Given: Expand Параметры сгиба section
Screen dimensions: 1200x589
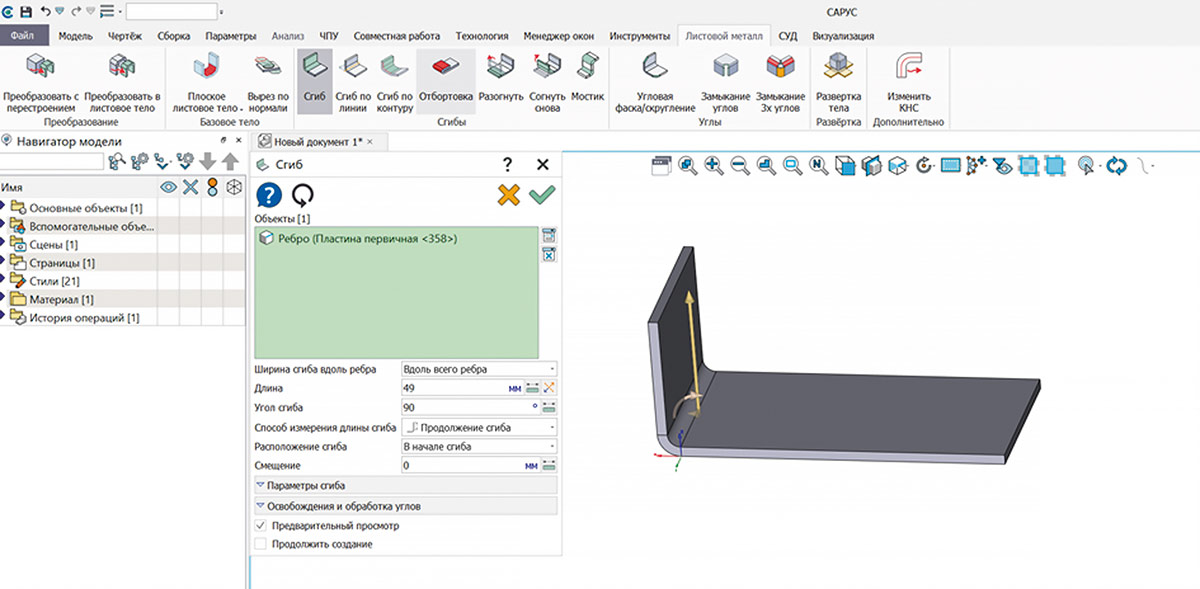Looking at the screenshot, I should (406, 485).
